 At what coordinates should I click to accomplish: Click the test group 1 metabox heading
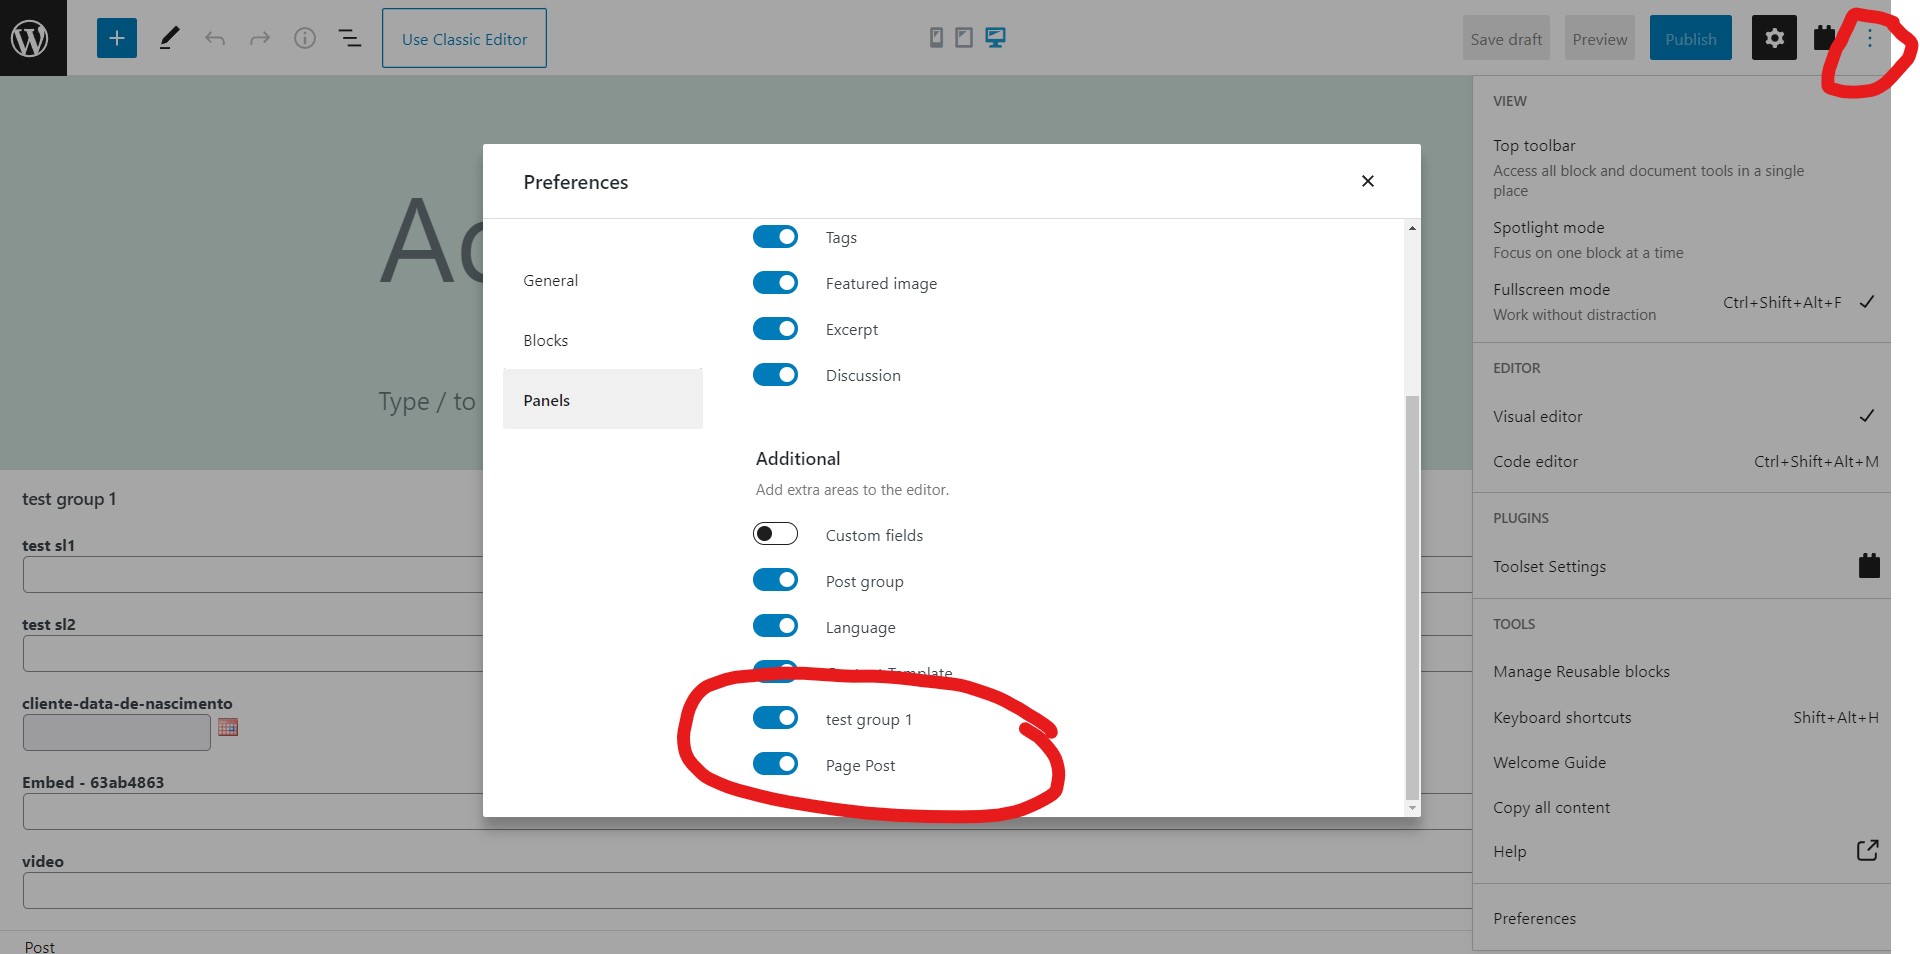coord(69,498)
